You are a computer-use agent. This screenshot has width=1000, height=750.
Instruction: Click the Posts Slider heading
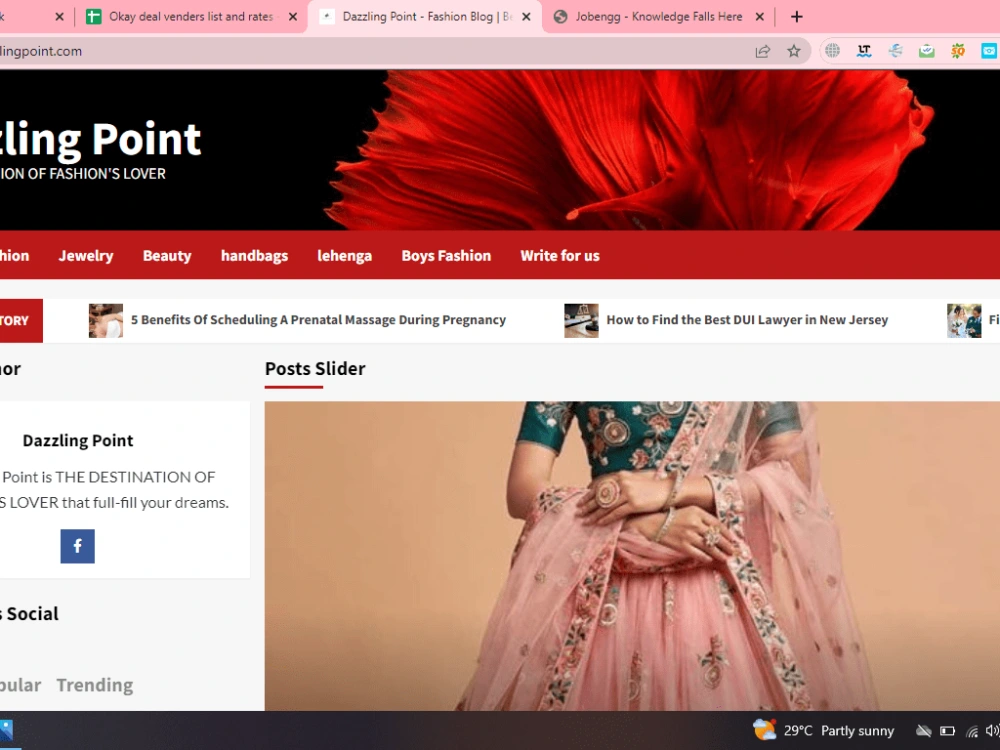315,369
